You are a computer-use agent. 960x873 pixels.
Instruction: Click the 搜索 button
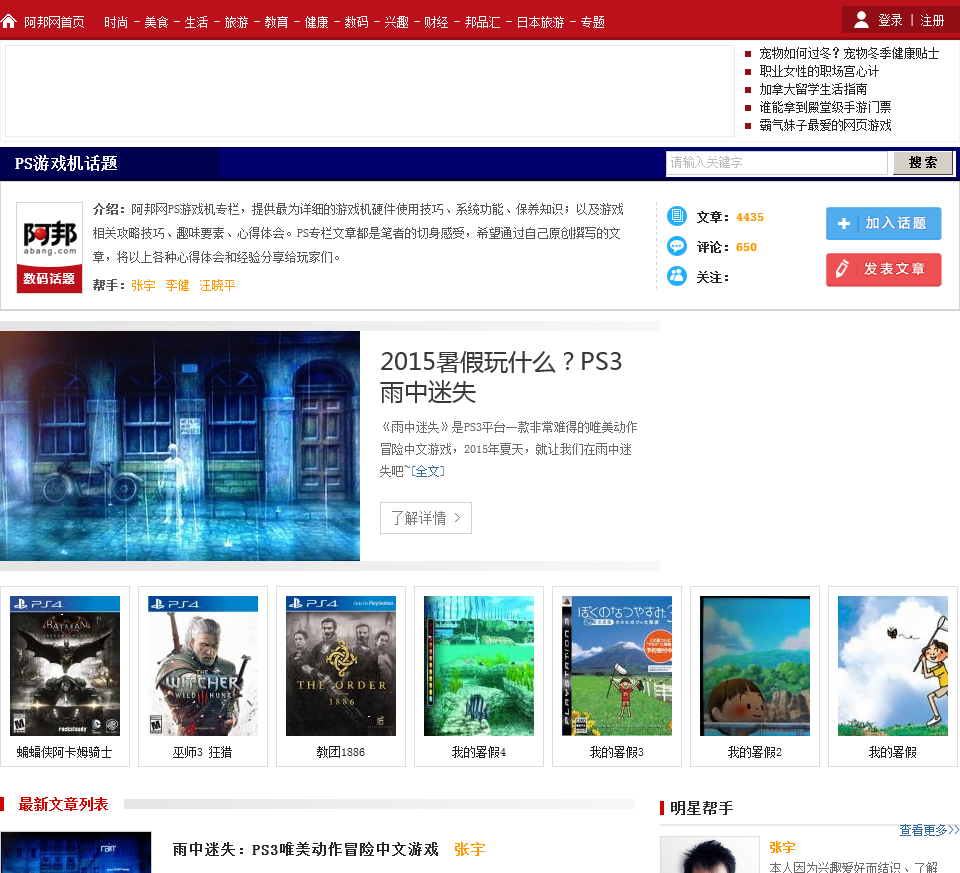coord(923,163)
